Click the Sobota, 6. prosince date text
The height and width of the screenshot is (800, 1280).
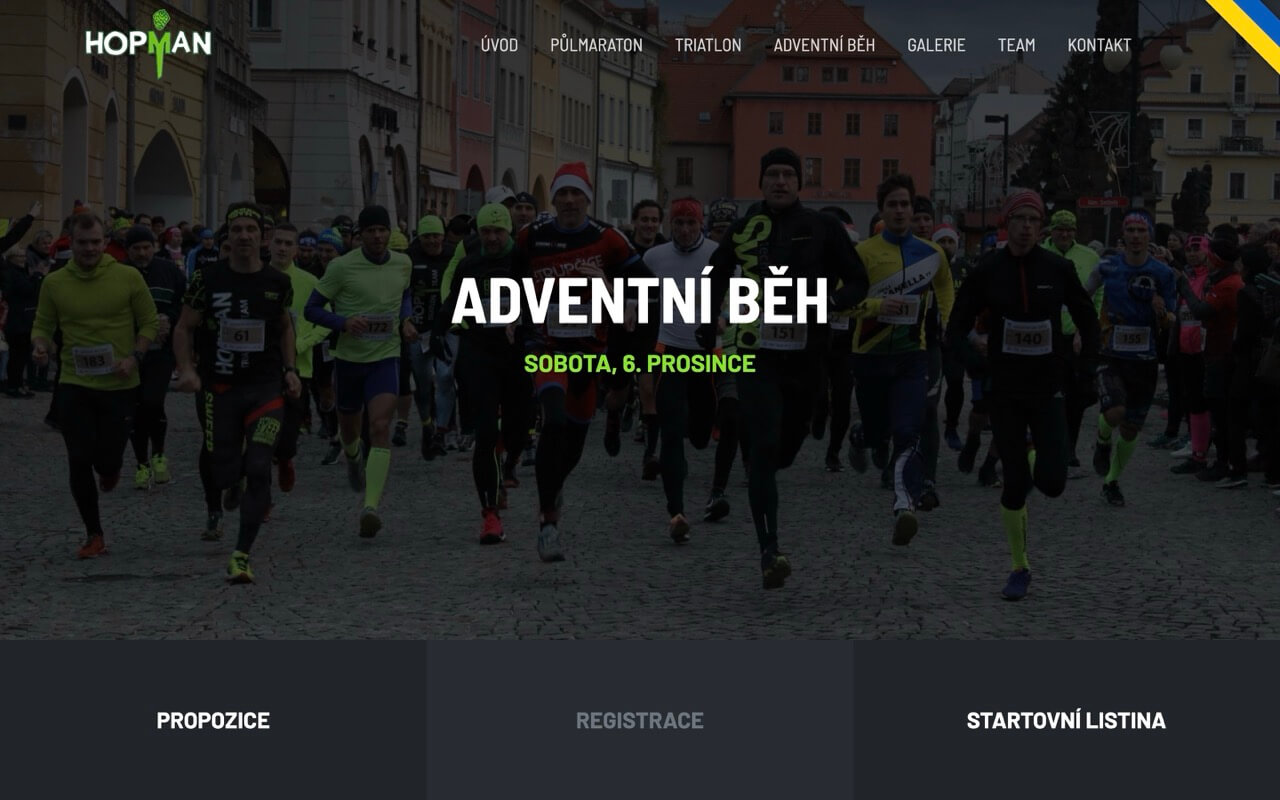[x=640, y=363]
